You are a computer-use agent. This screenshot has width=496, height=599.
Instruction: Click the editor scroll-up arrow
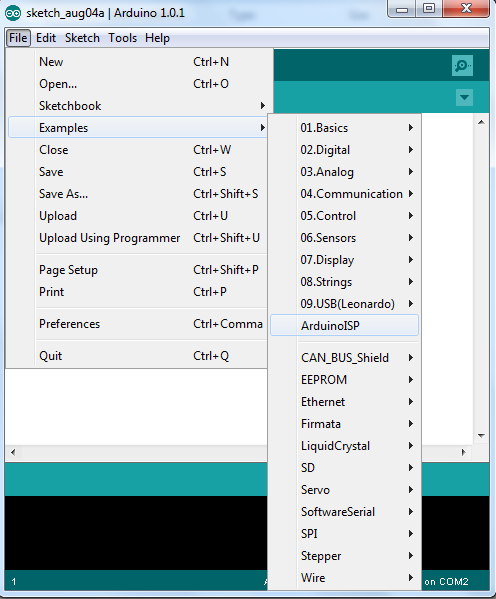(481, 122)
